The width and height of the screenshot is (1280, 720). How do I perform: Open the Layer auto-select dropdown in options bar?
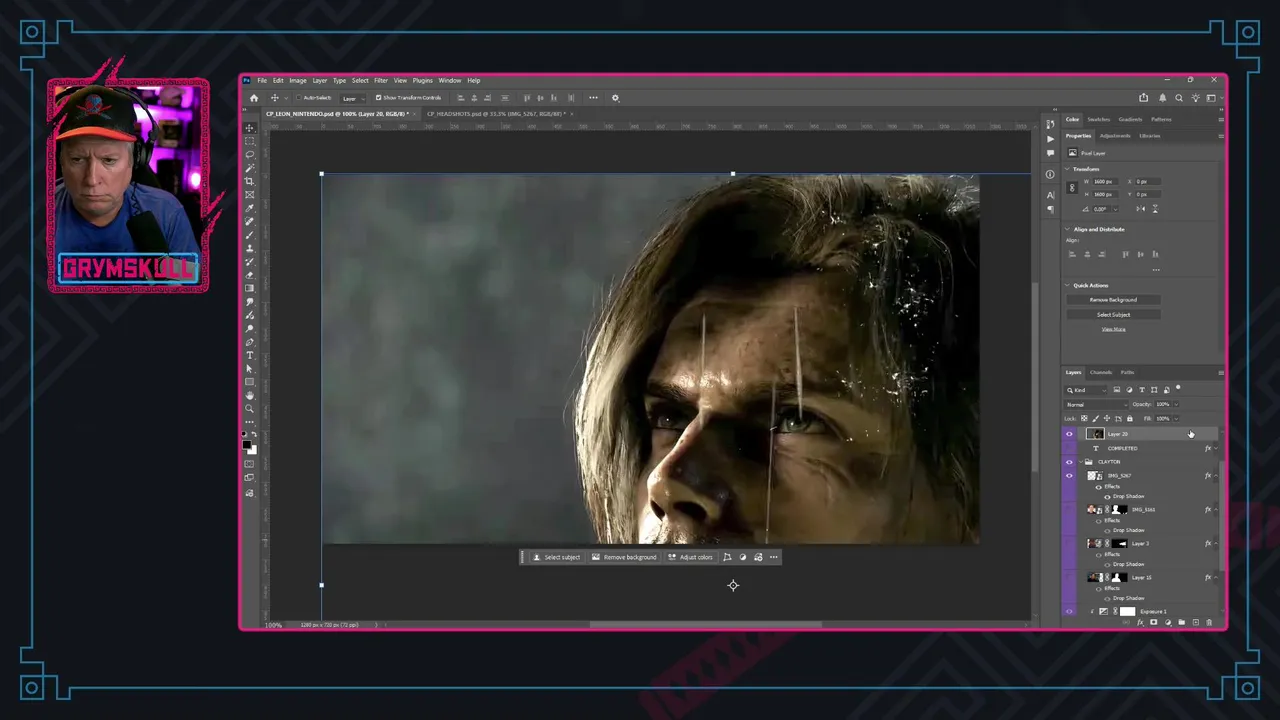click(353, 98)
